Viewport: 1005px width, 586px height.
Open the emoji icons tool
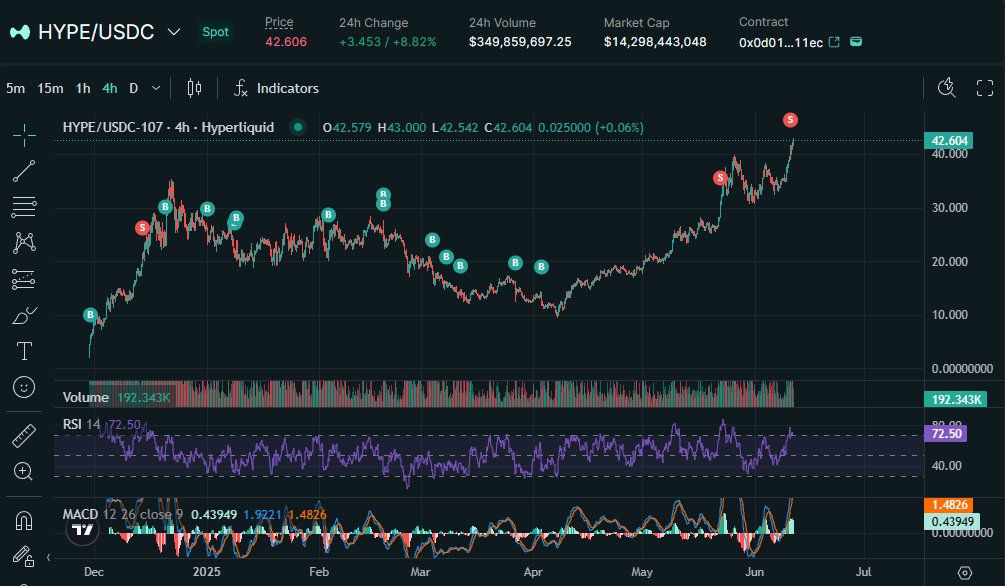tap(24, 387)
